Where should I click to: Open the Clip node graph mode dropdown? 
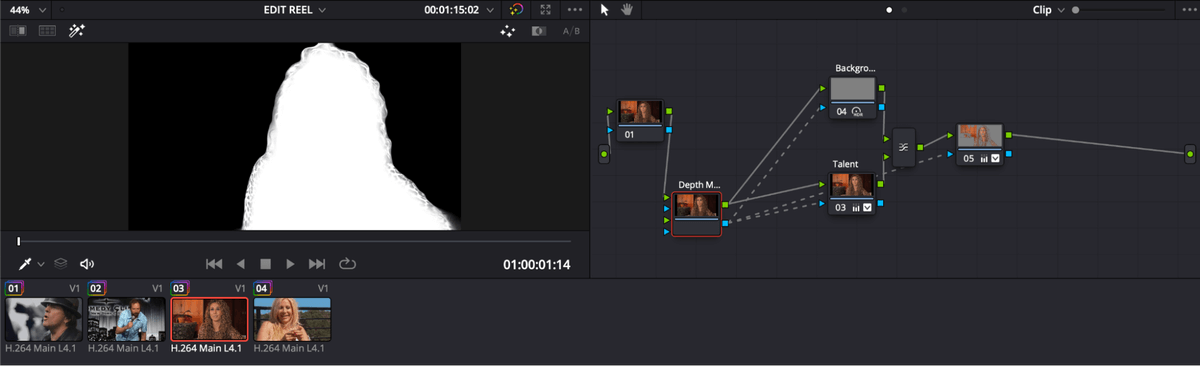point(1049,9)
